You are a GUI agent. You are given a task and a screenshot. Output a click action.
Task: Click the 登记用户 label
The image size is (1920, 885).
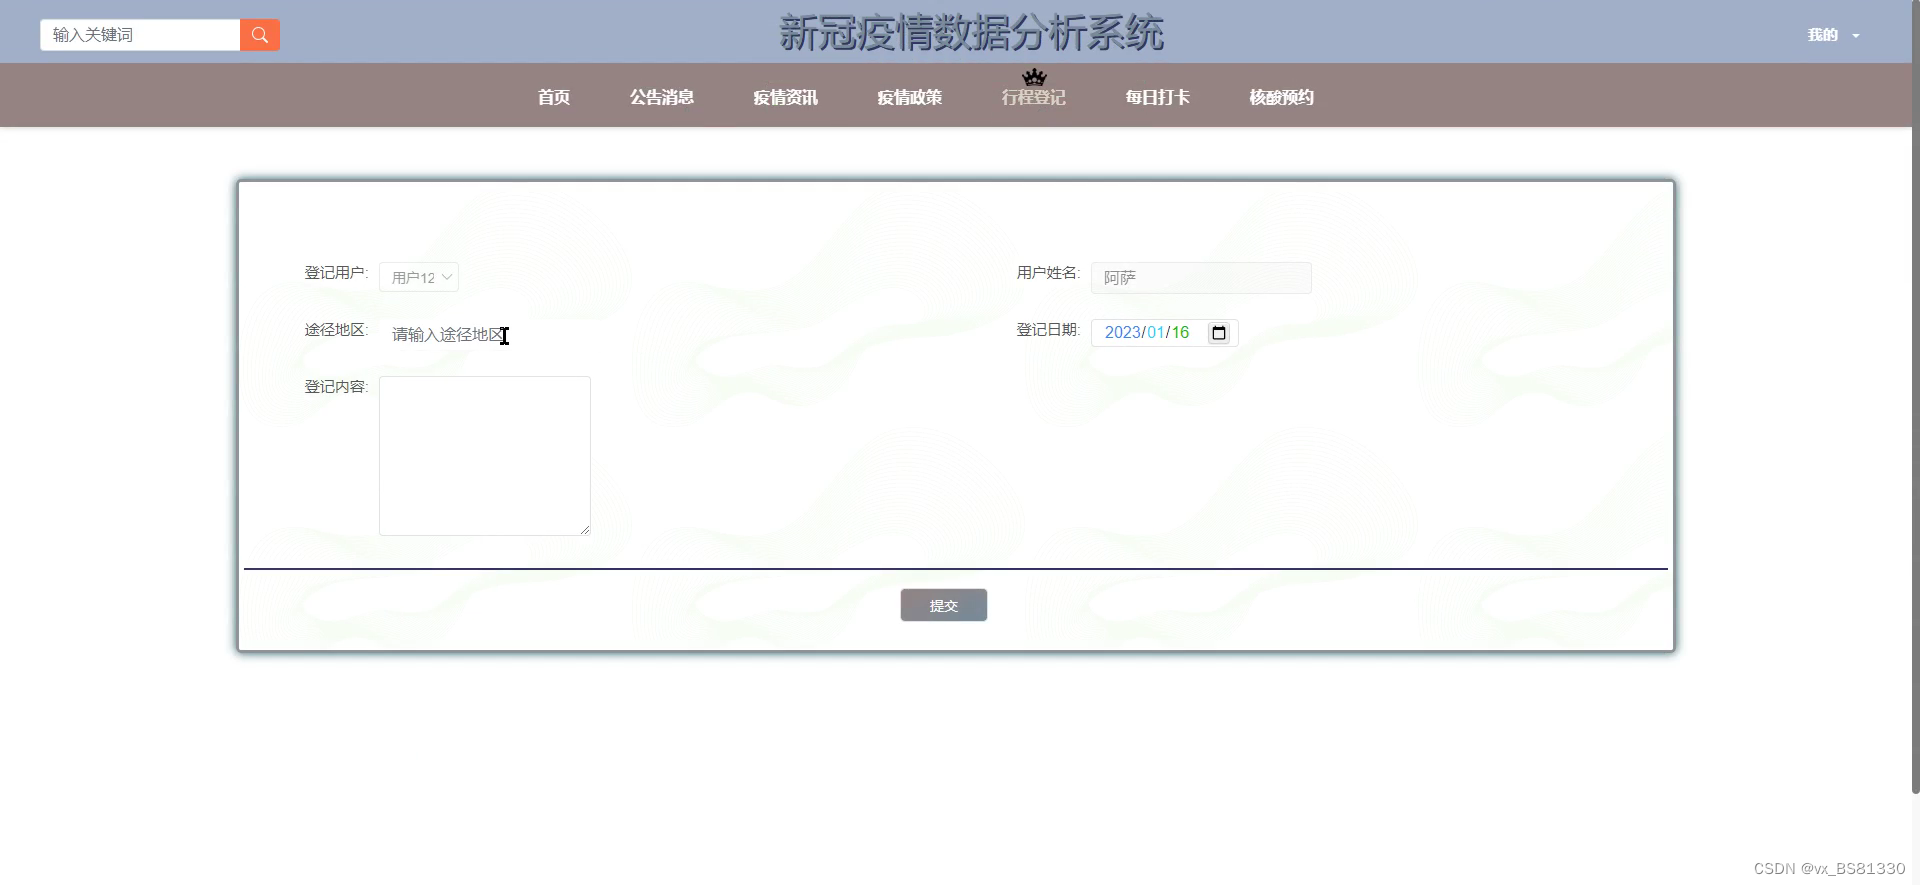pyautogui.click(x=336, y=273)
